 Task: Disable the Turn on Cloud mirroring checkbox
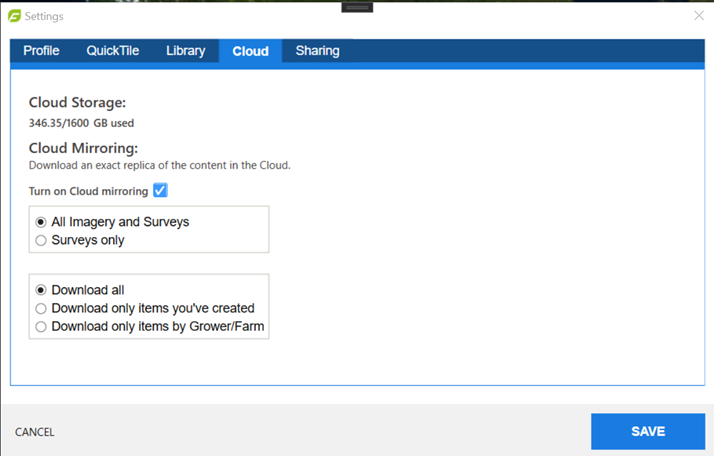pos(160,191)
